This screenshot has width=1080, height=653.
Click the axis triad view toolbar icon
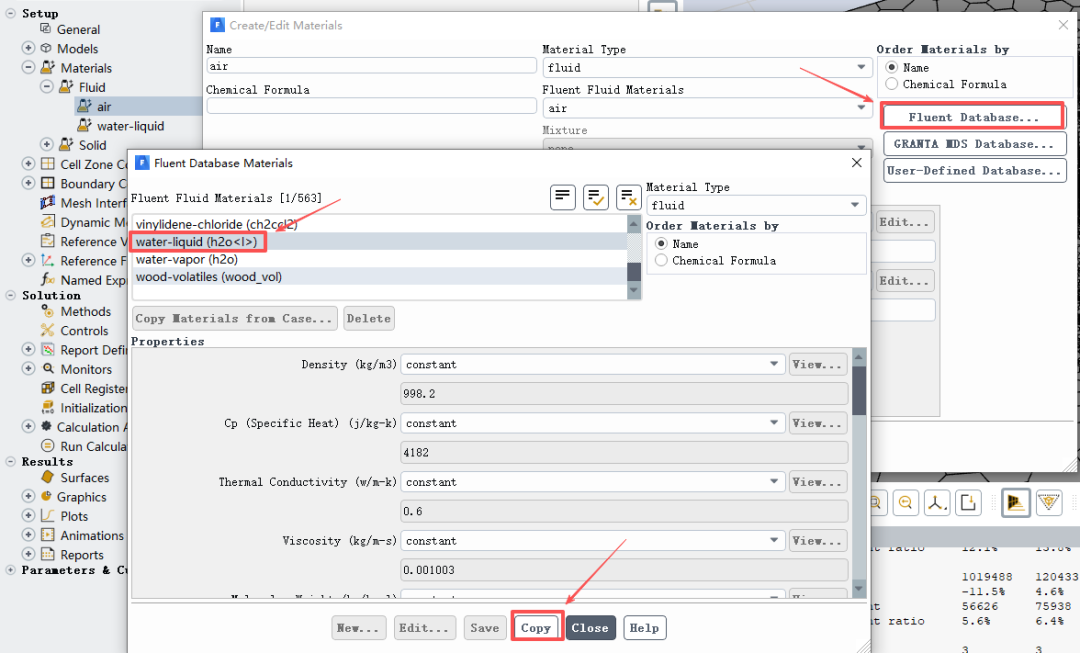pos(937,503)
